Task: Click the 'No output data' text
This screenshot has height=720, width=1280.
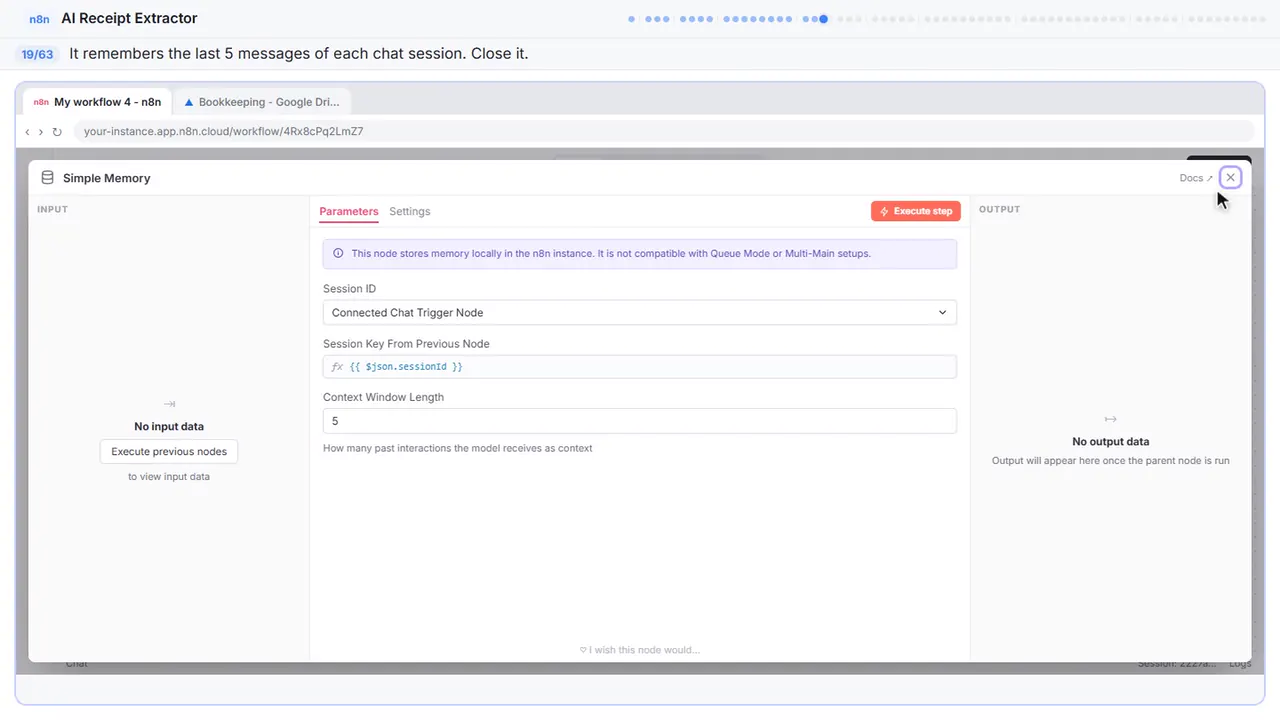Action: tap(1110, 441)
